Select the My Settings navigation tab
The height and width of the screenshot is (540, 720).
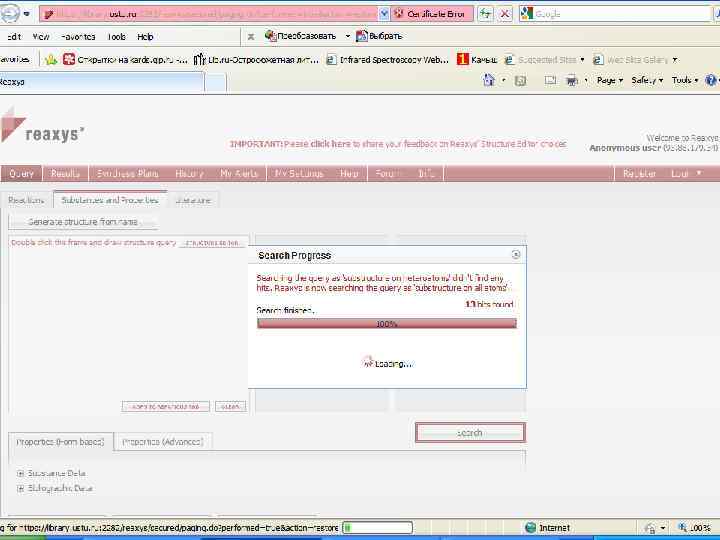click(299, 174)
